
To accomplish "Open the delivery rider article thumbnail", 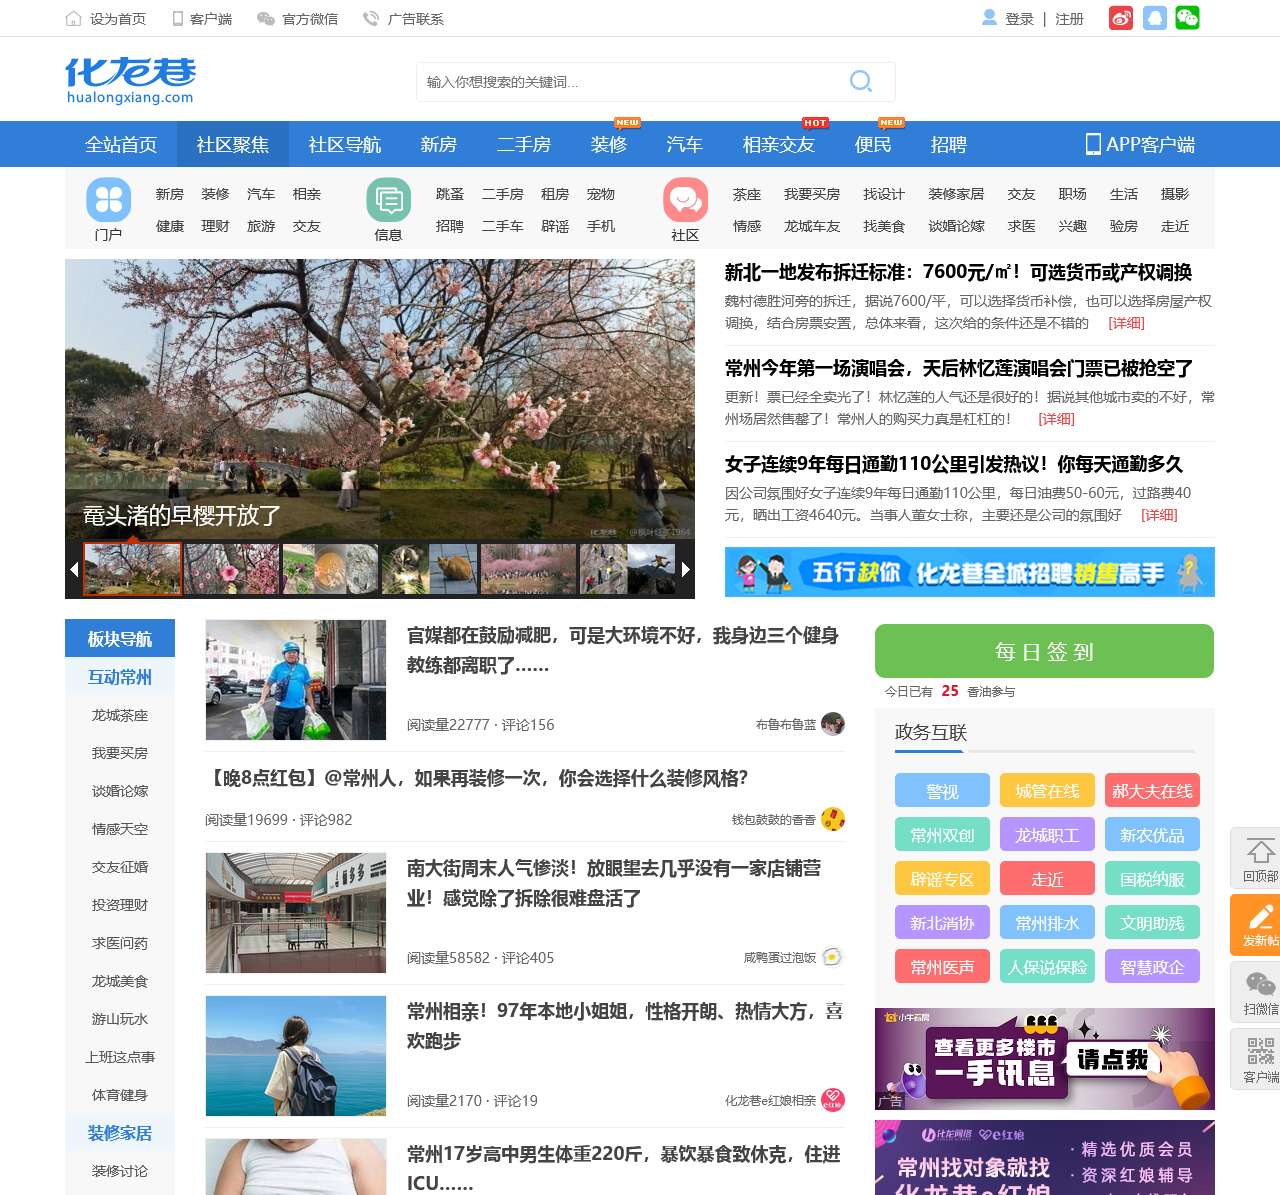I will [296, 680].
